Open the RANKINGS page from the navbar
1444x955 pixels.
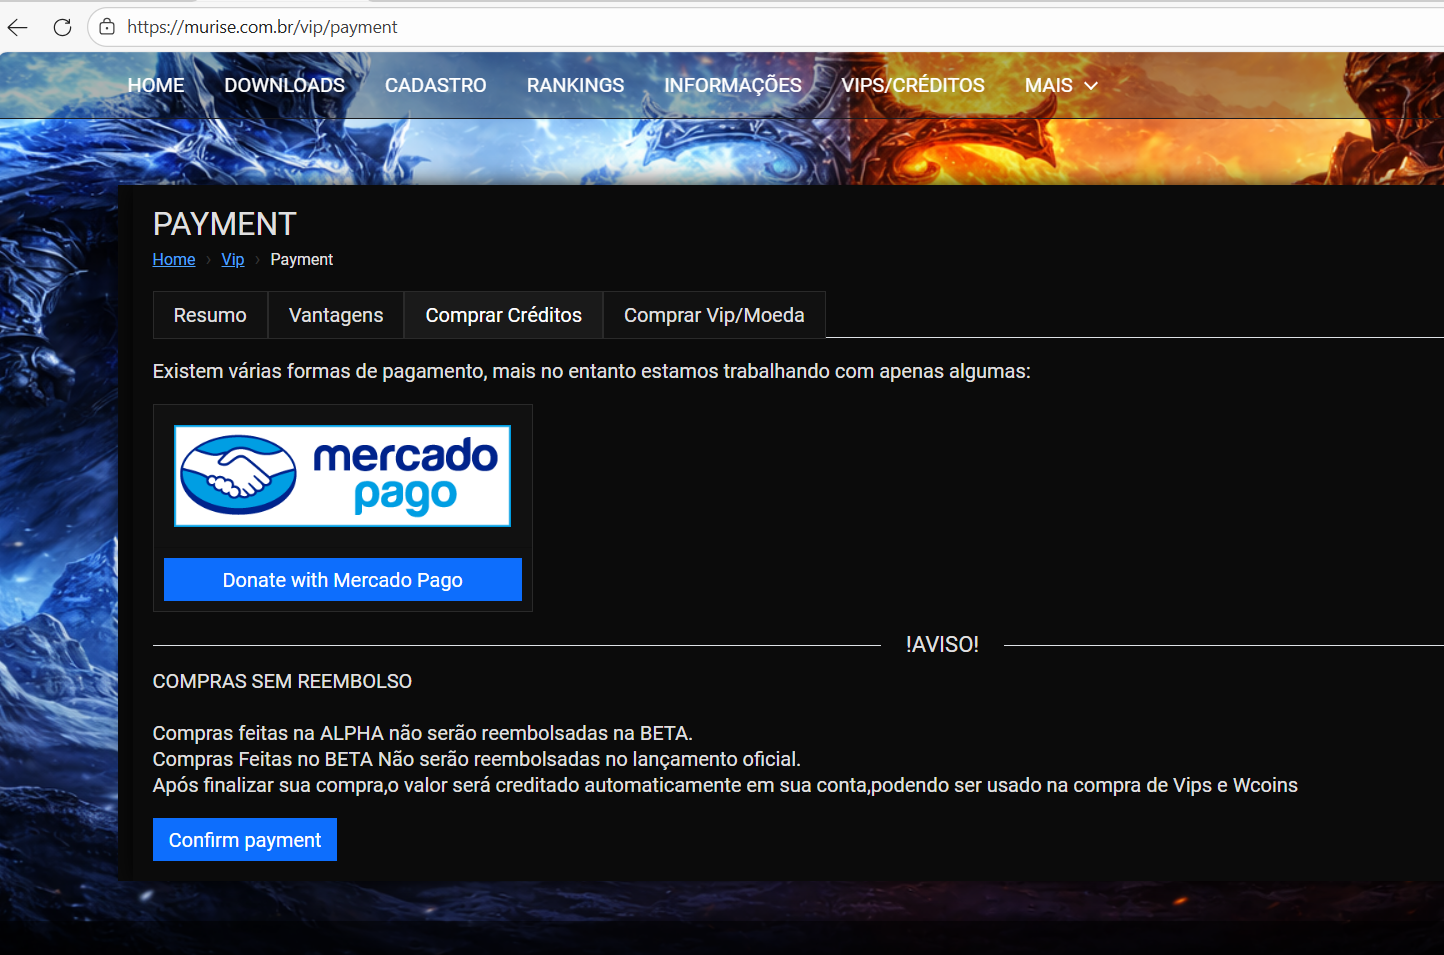click(575, 86)
